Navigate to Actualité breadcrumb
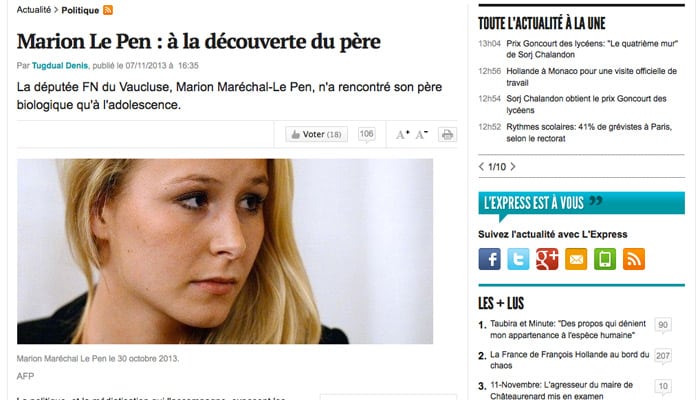 pos(34,9)
